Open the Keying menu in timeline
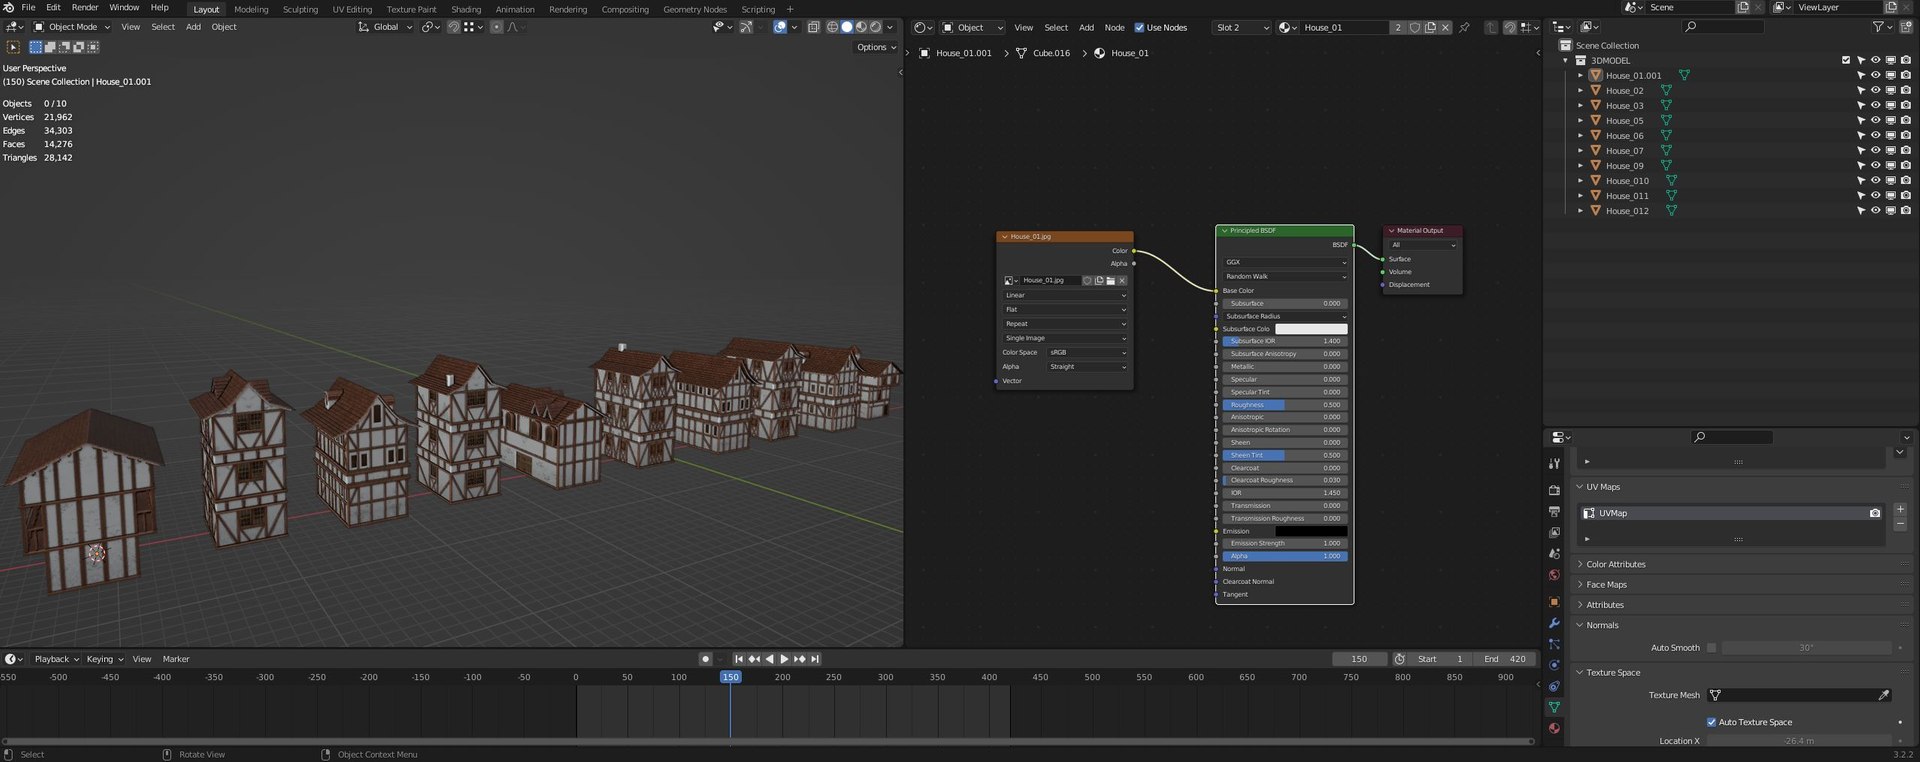This screenshot has width=1920, height=762. (104, 659)
